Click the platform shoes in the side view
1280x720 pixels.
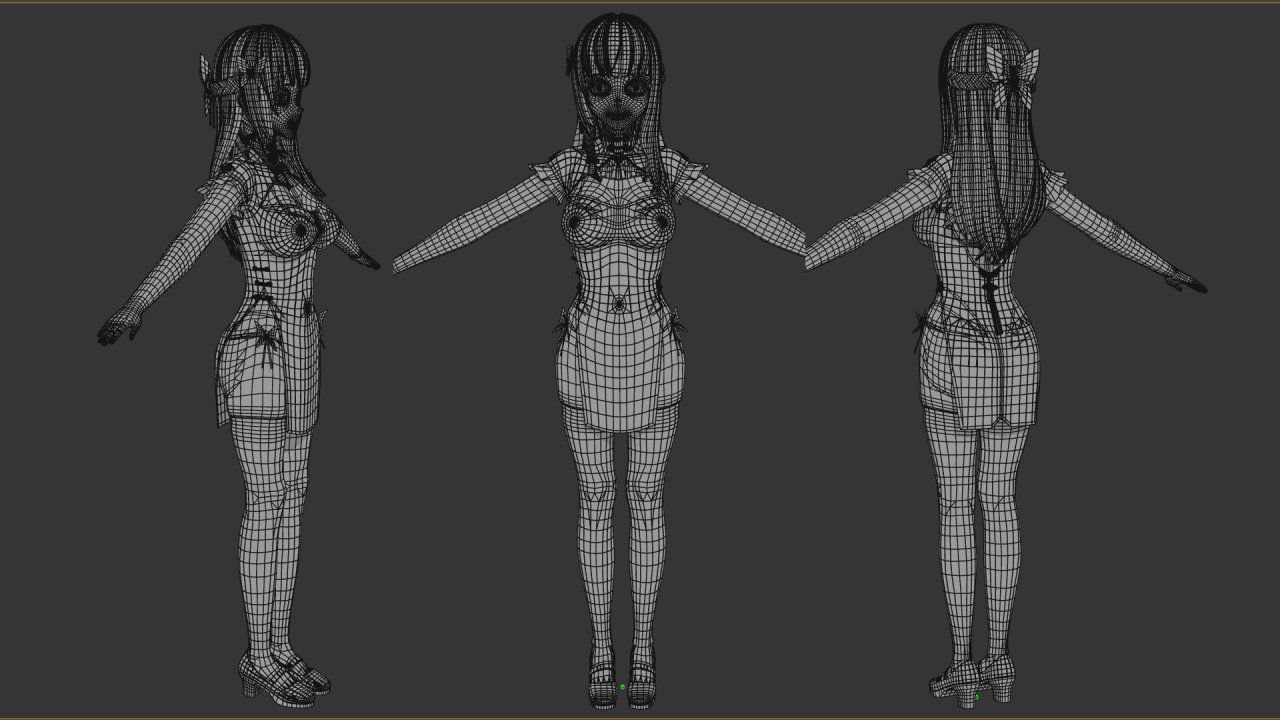pos(285,678)
